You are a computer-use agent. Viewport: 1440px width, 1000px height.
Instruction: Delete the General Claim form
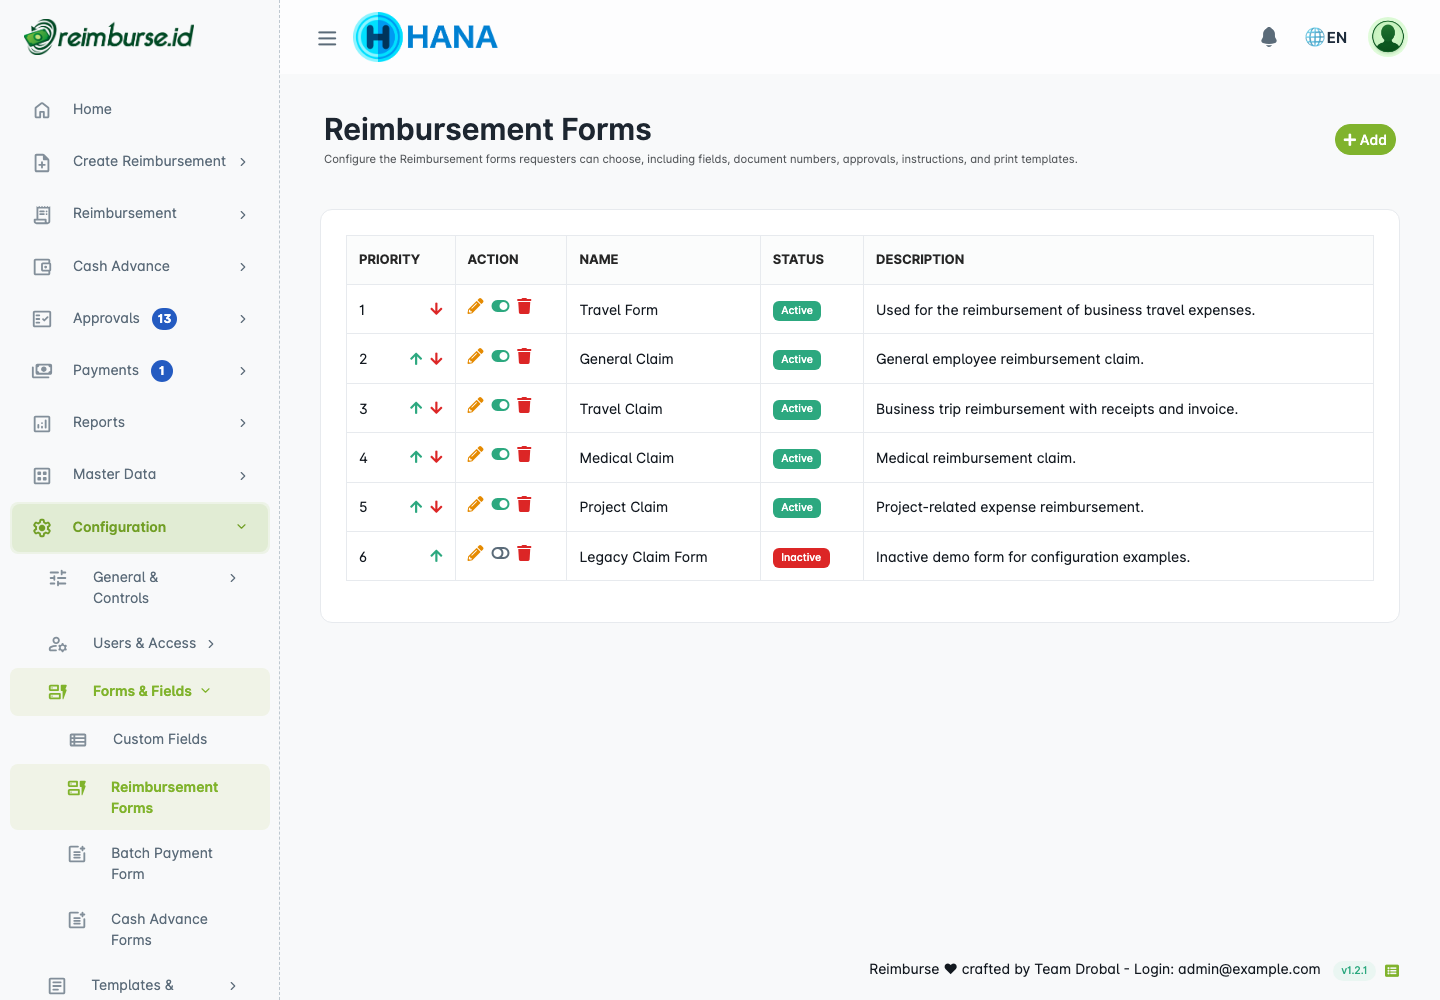point(524,356)
